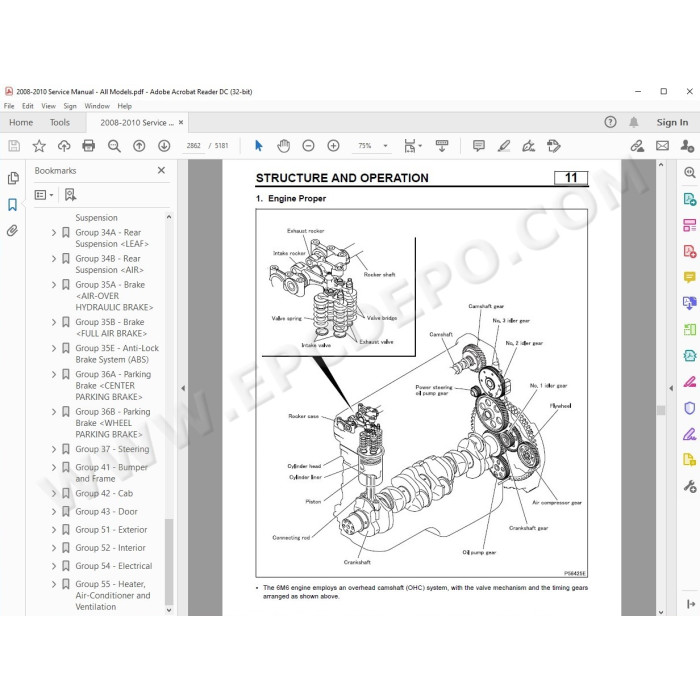Open the share with others person icon
Image resolution: width=700 pixels, height=700 pixels.
[x=687, y=146]
